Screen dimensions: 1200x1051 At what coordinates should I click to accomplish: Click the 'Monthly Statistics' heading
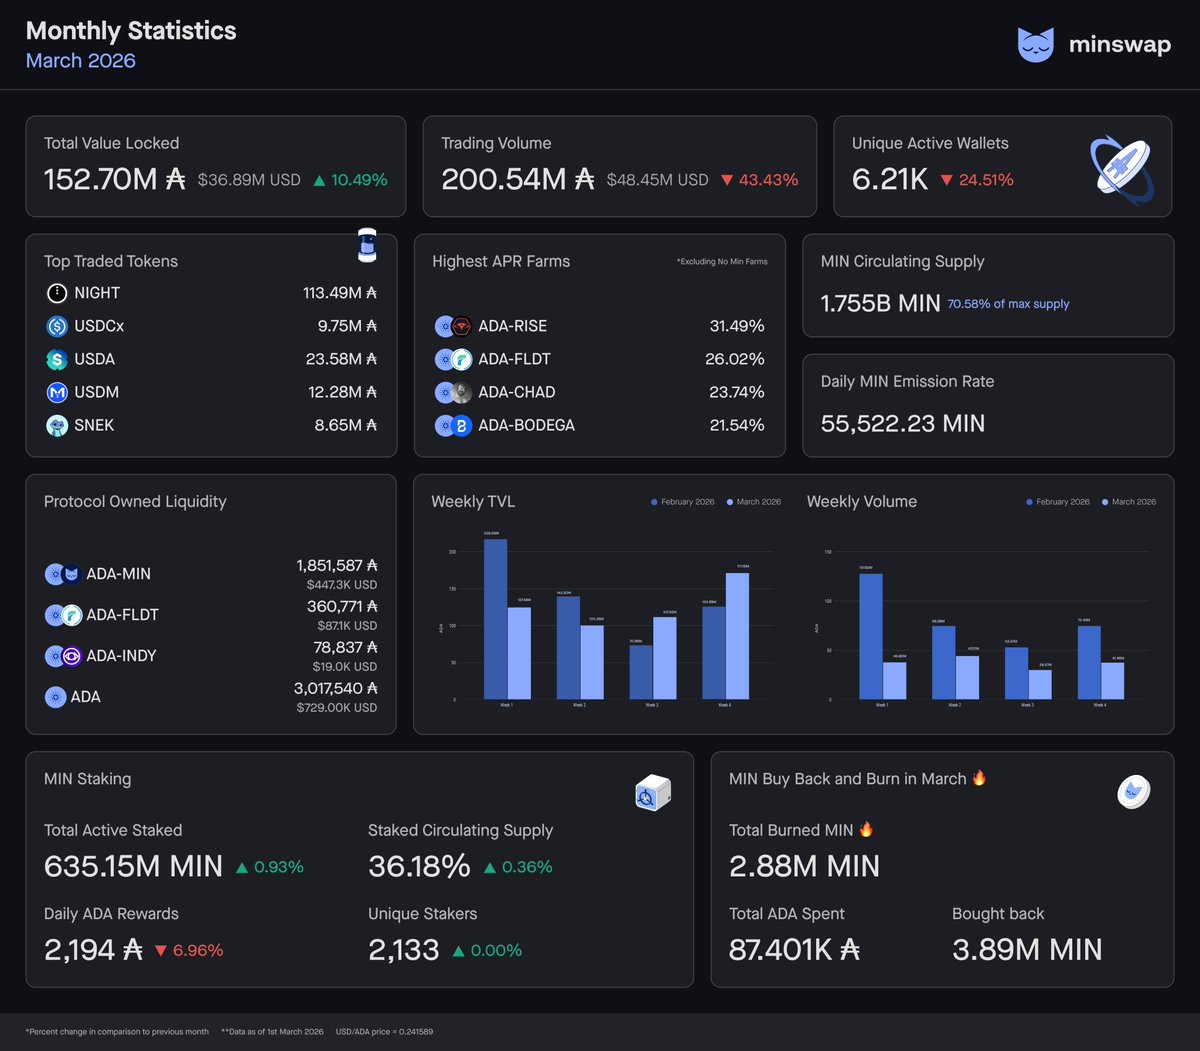[131, 31]
